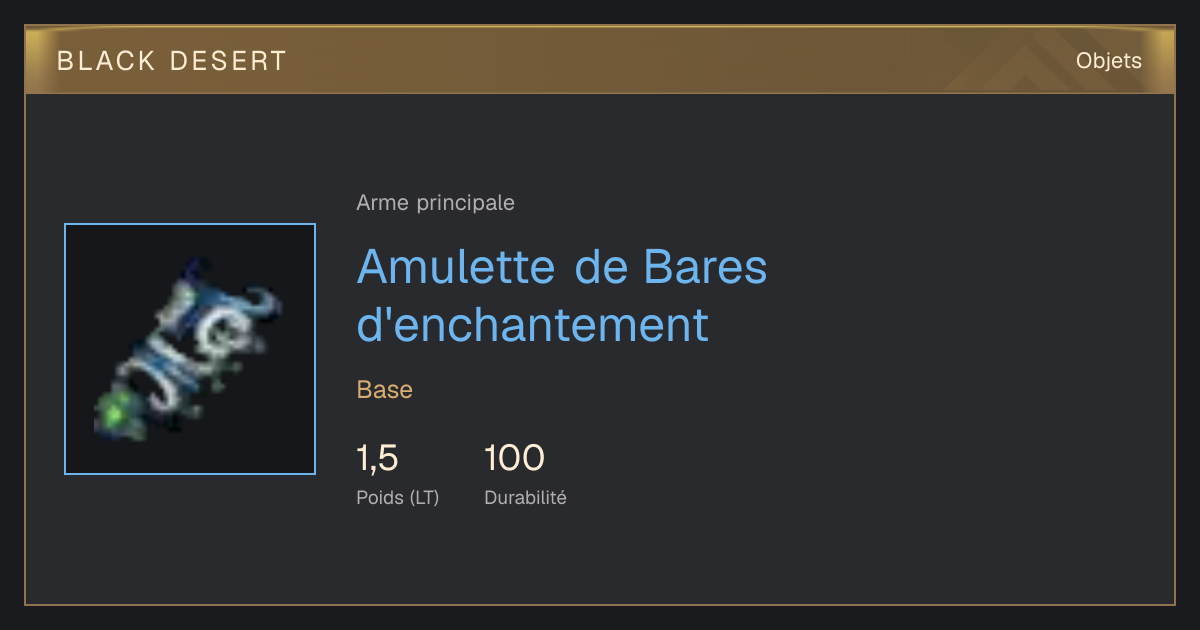The height and width of the screenshot is (630, 1200).
Task: Click the gold header banner
Action: 600,60
